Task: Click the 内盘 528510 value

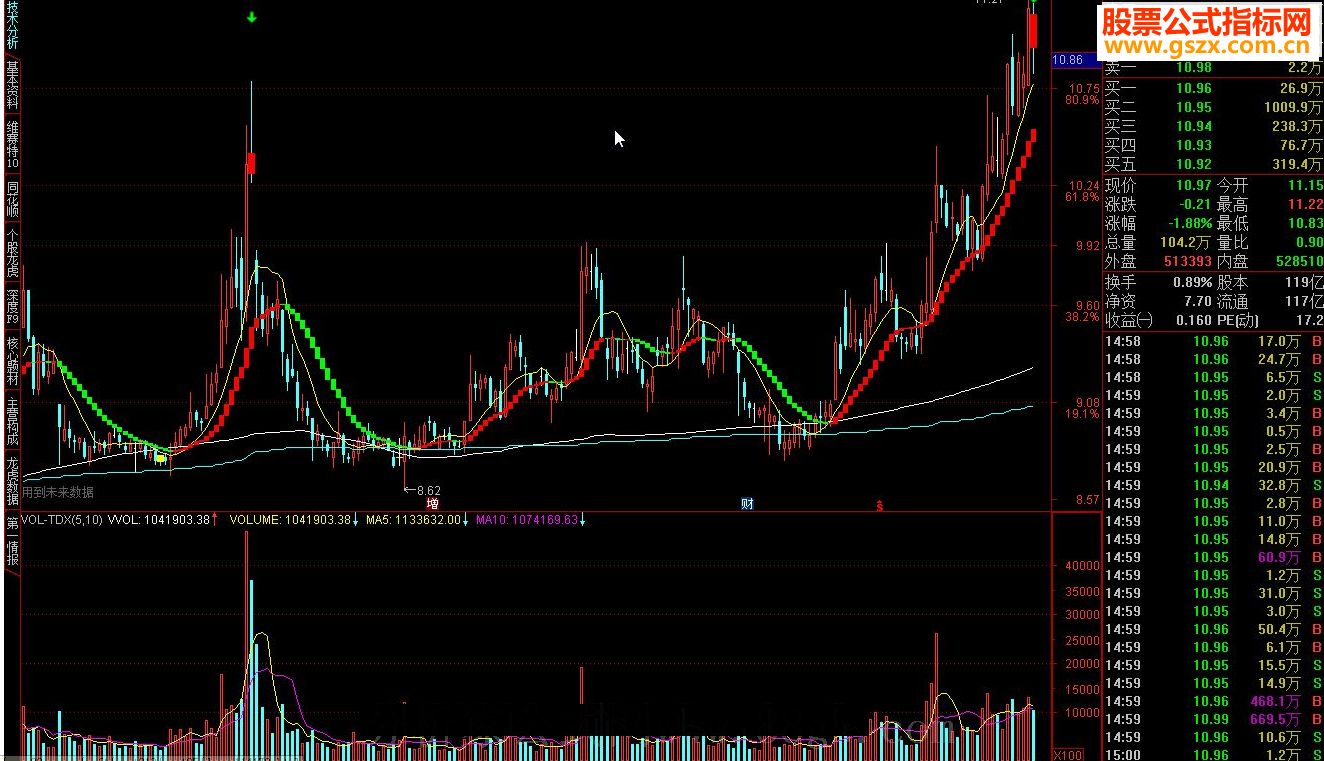Action: (x=1298, y=261)
